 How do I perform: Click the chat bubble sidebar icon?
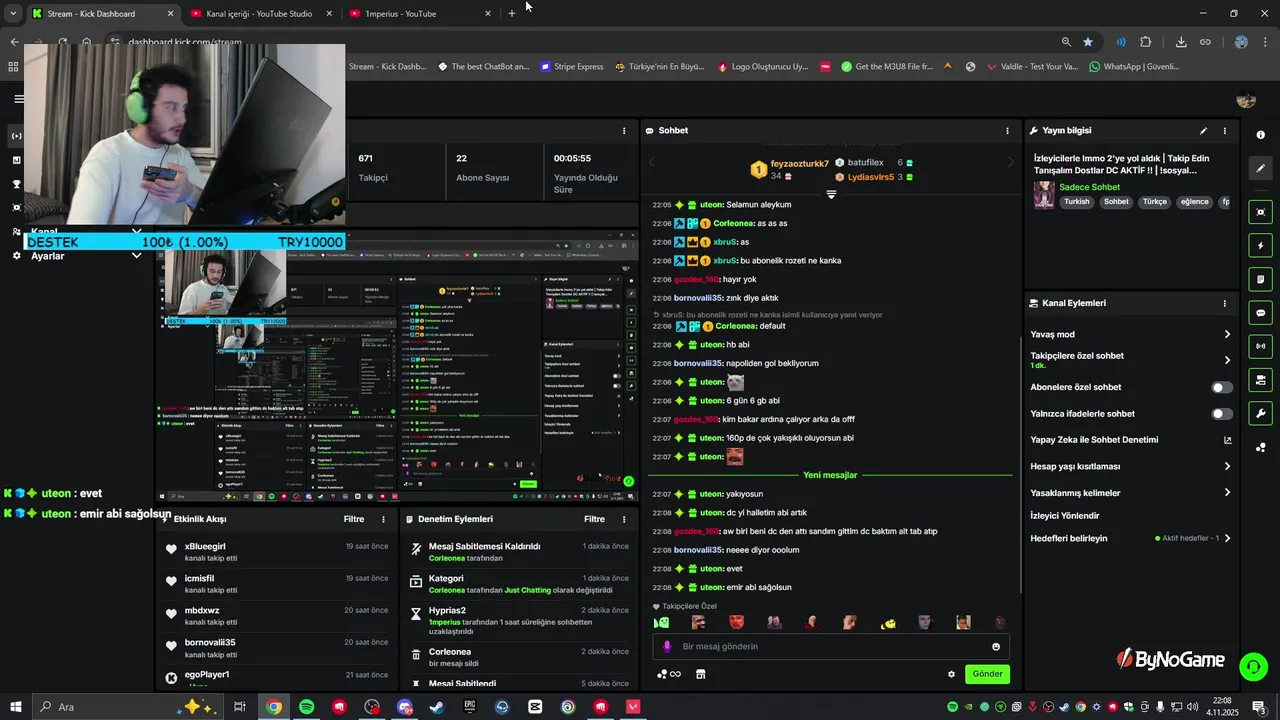(x=1260, y=313)
